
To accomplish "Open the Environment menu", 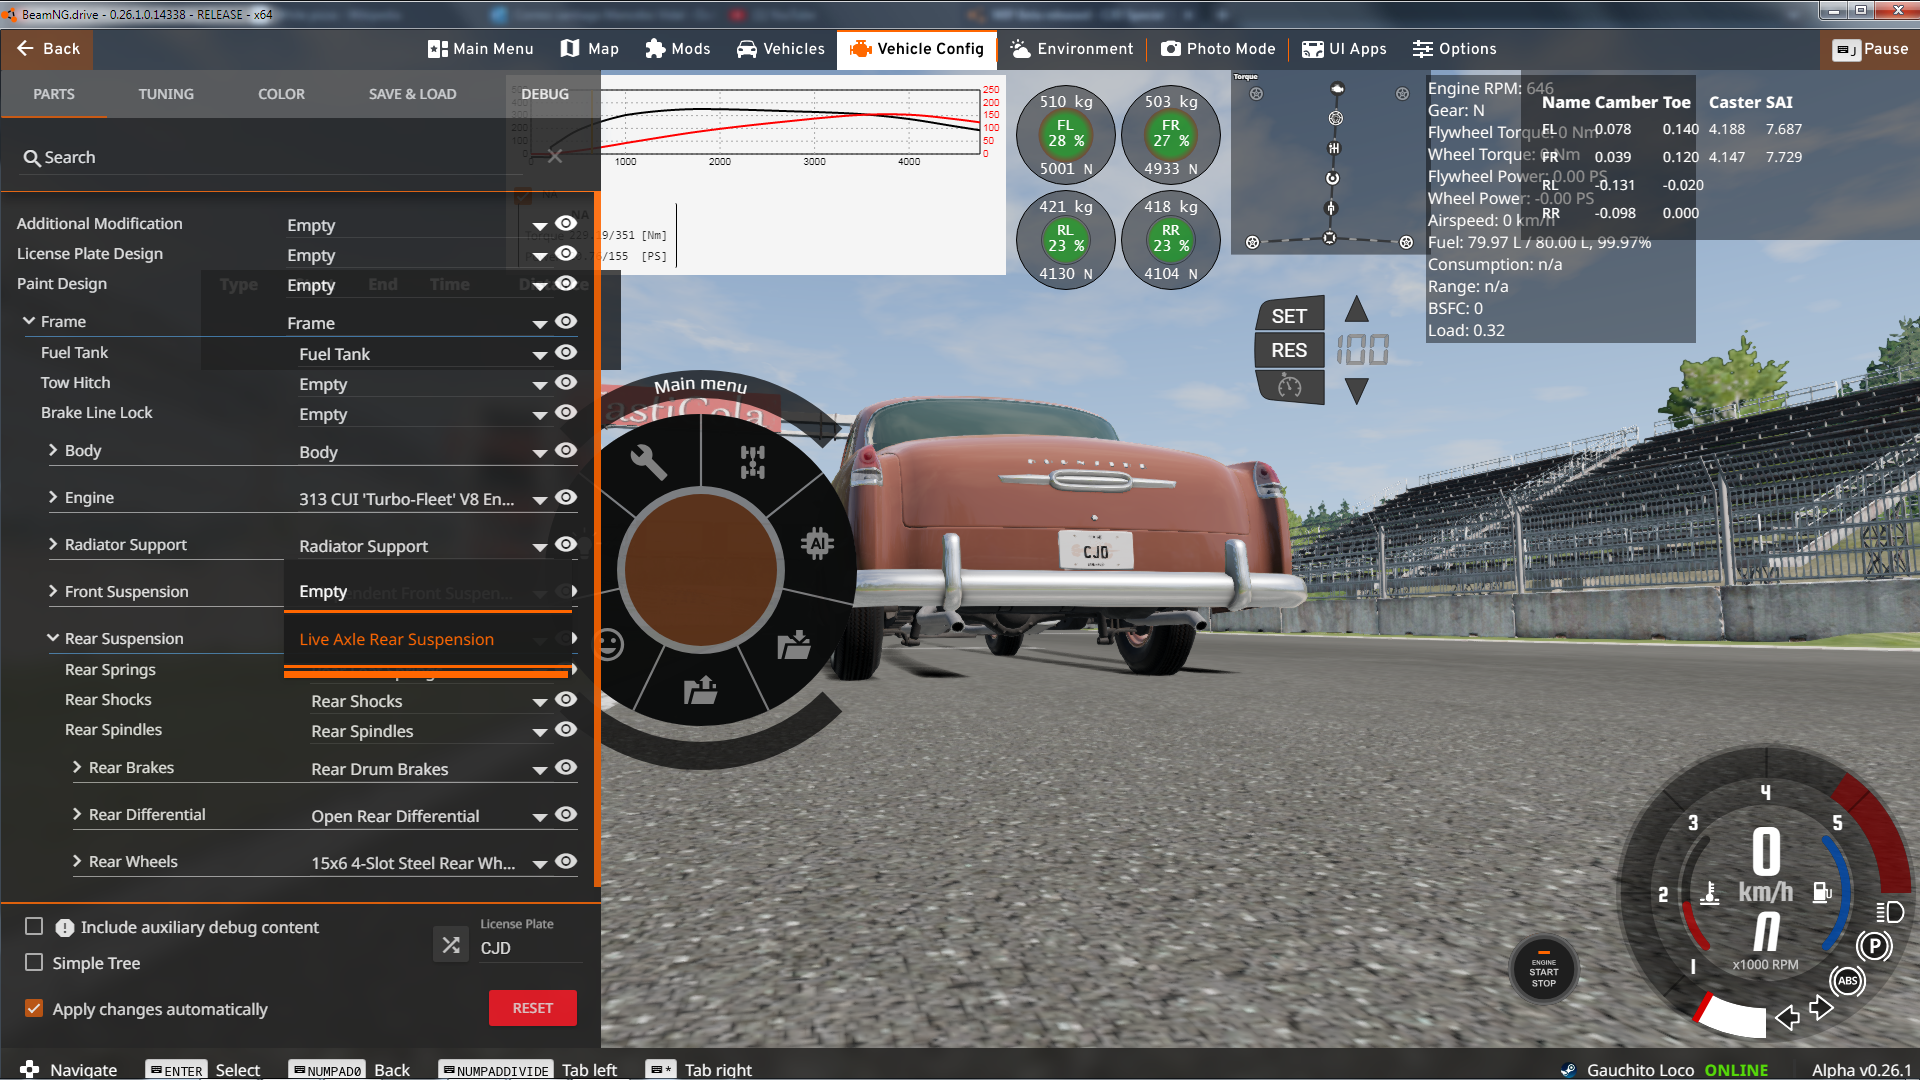I will pyautogui.click(x=1071, y=49).
